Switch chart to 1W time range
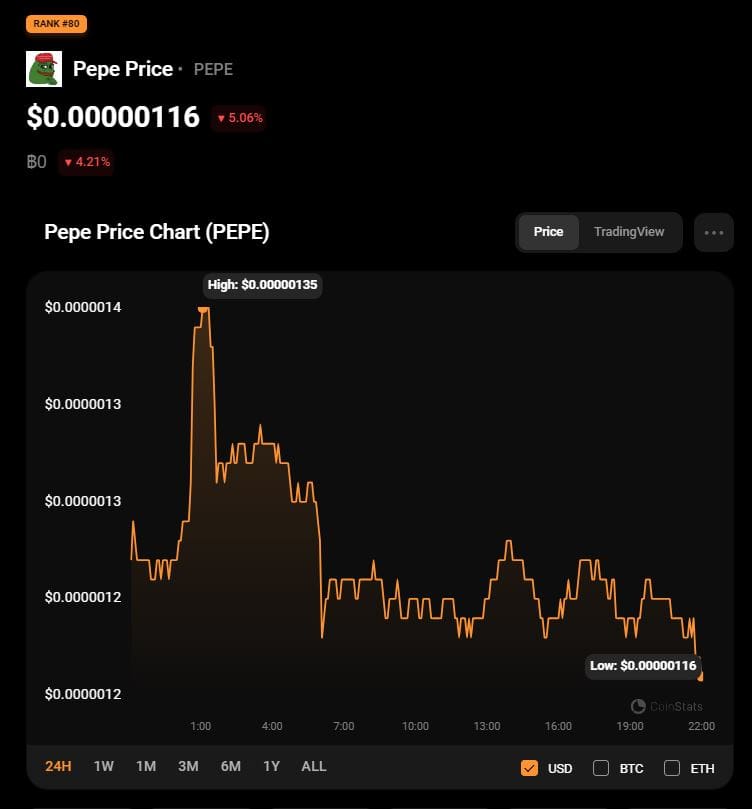 [103, 766]
